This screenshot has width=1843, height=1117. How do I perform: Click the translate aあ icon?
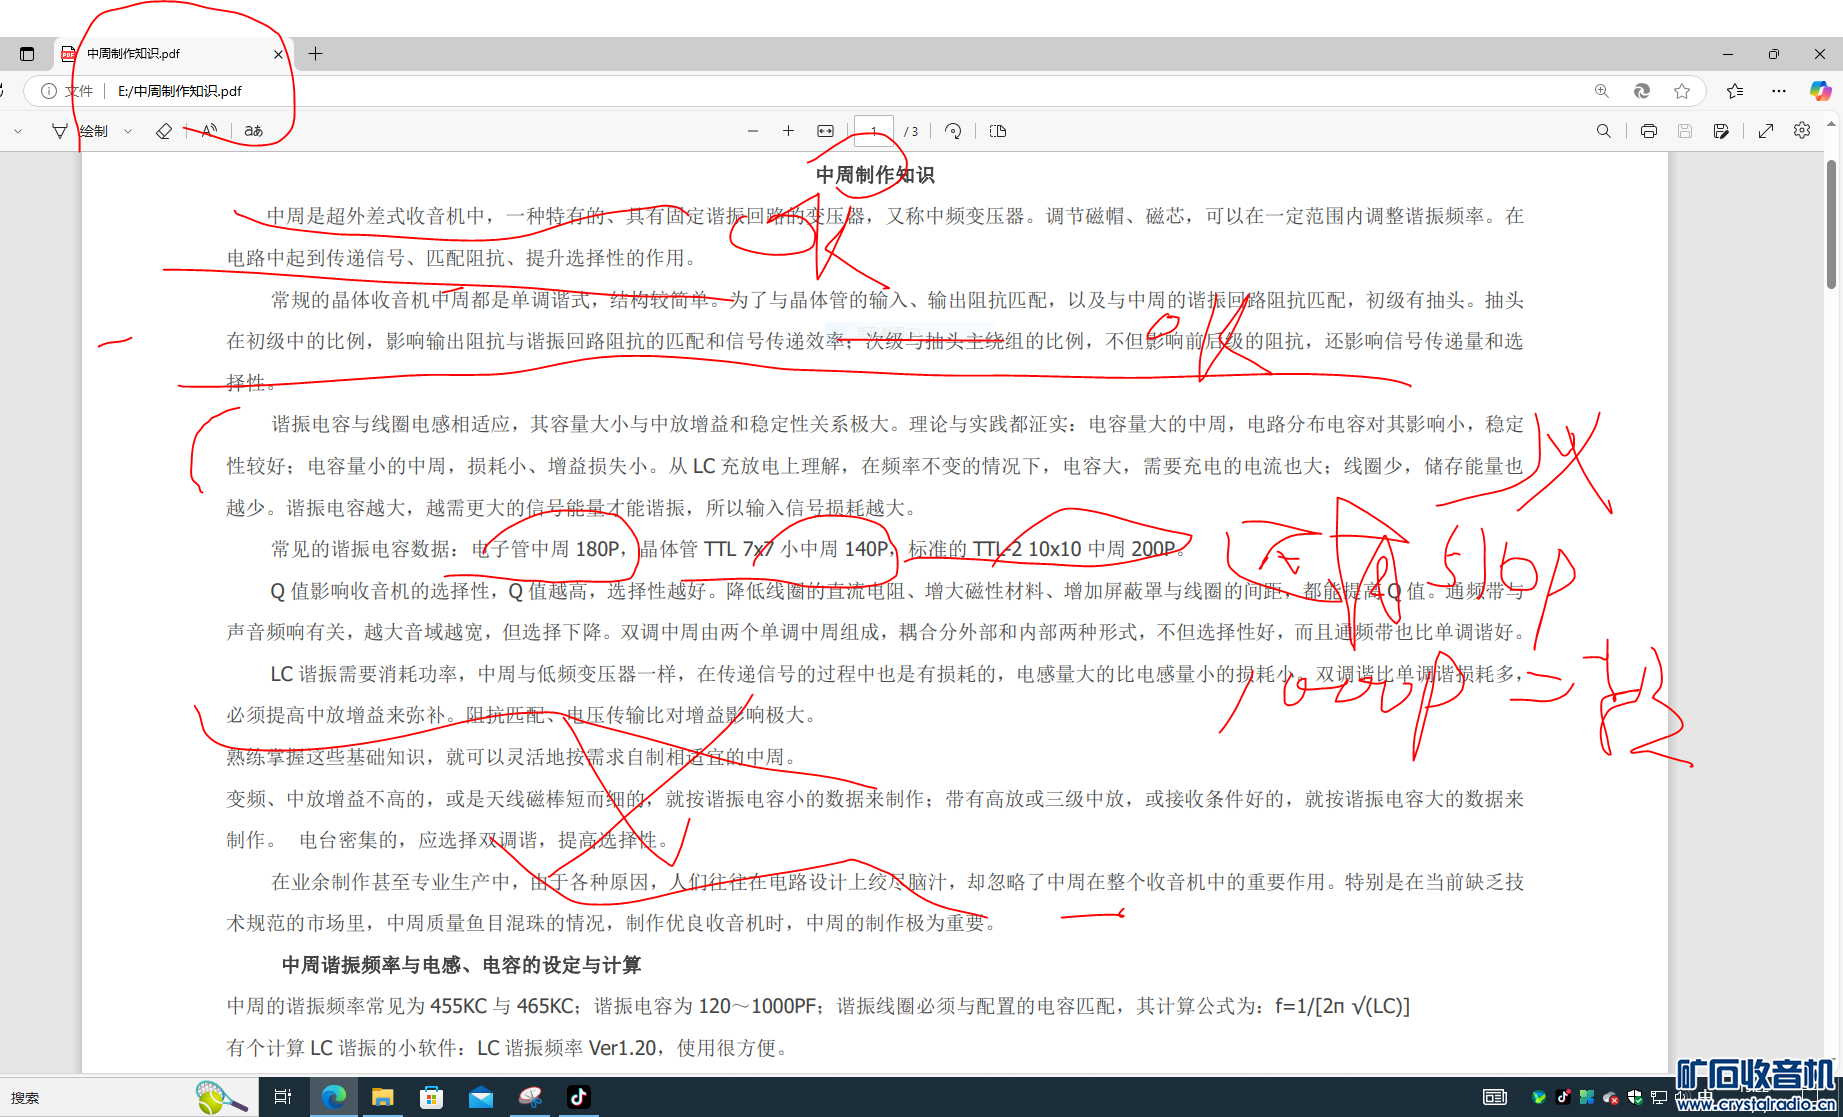point(254,131)
